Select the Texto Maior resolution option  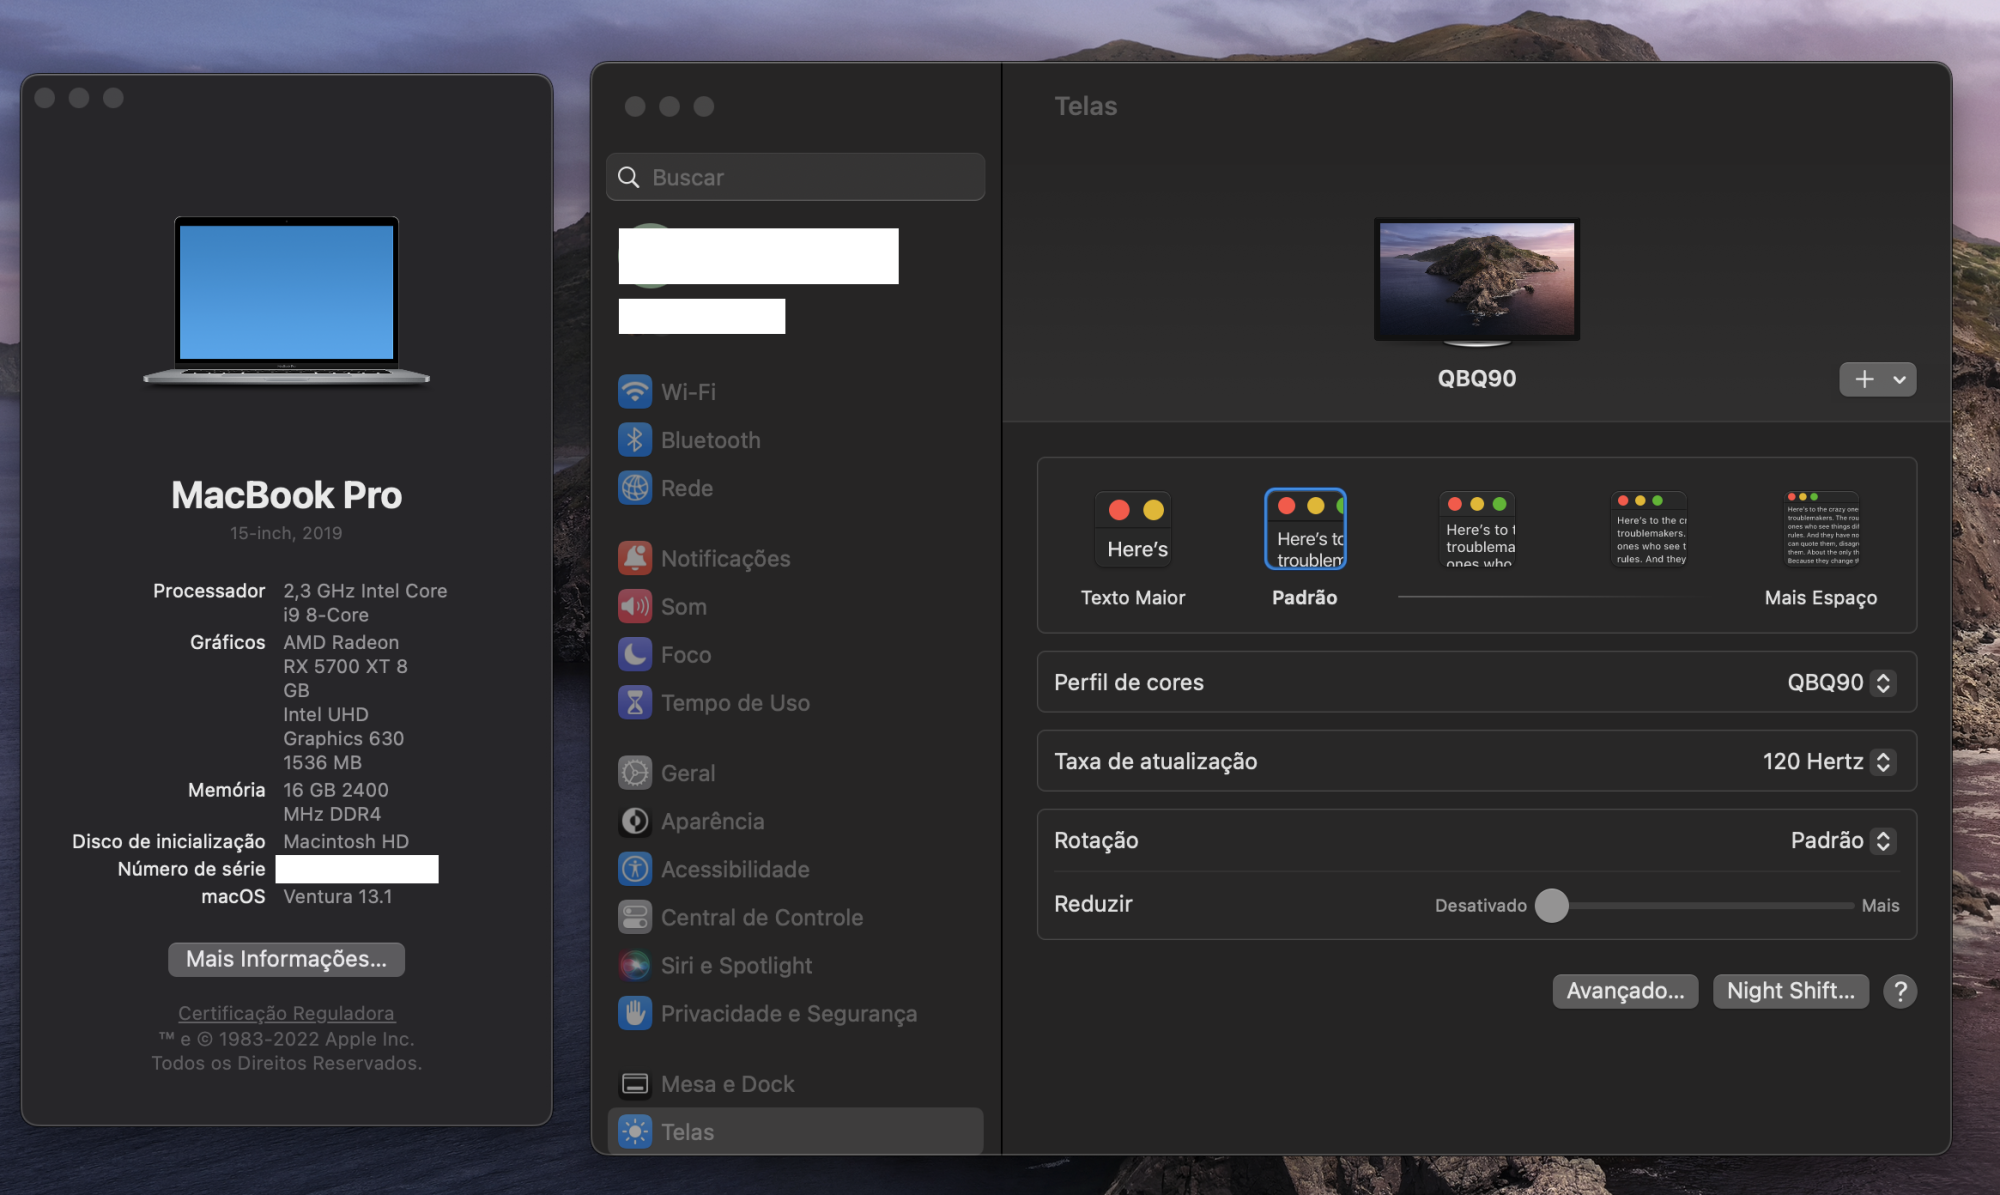click(1132, 530)
